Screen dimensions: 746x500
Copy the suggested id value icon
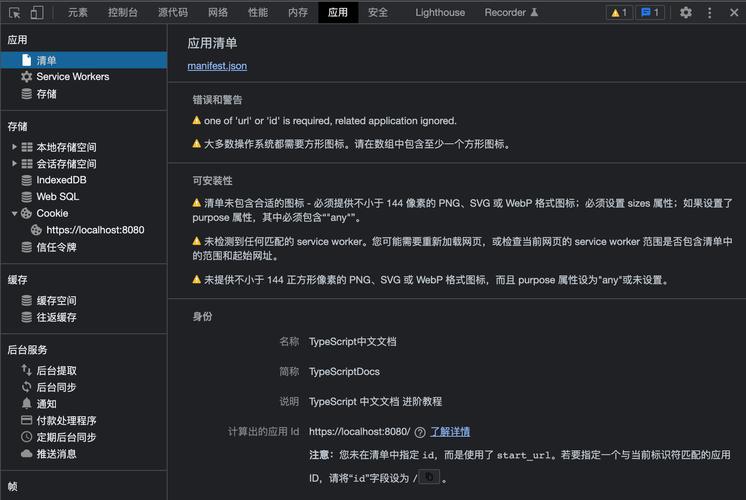coord(430,477)
